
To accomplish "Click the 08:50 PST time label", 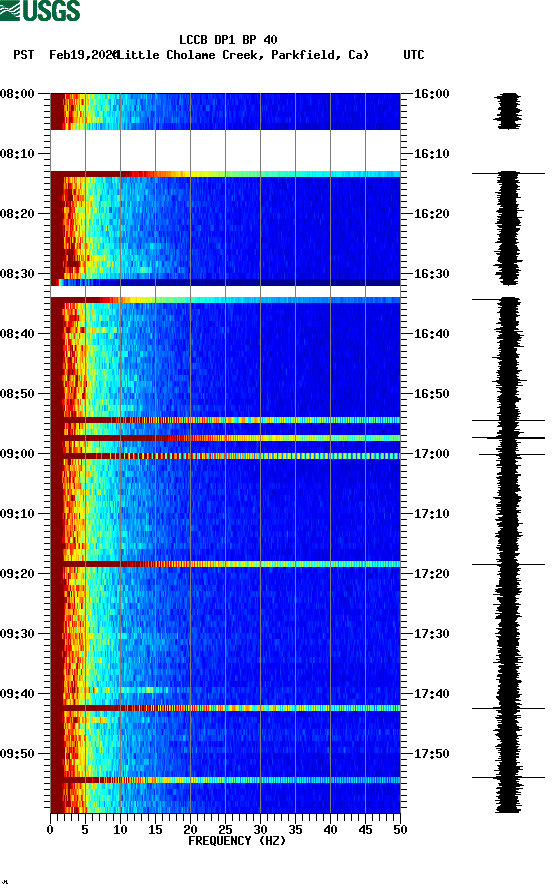I will (x=17, y=394).
